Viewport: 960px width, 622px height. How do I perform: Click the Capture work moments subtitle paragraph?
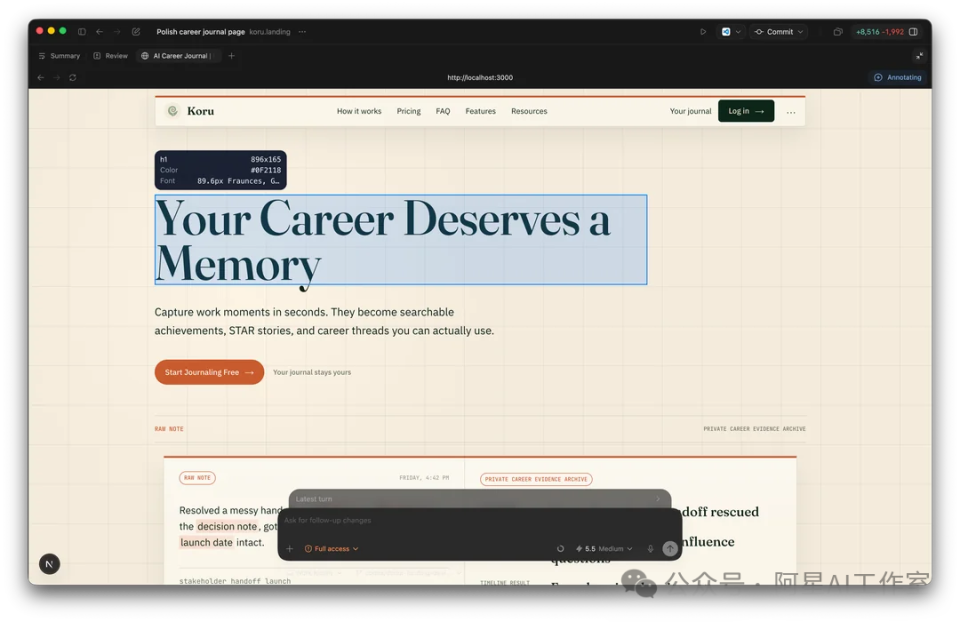point(324,321)
